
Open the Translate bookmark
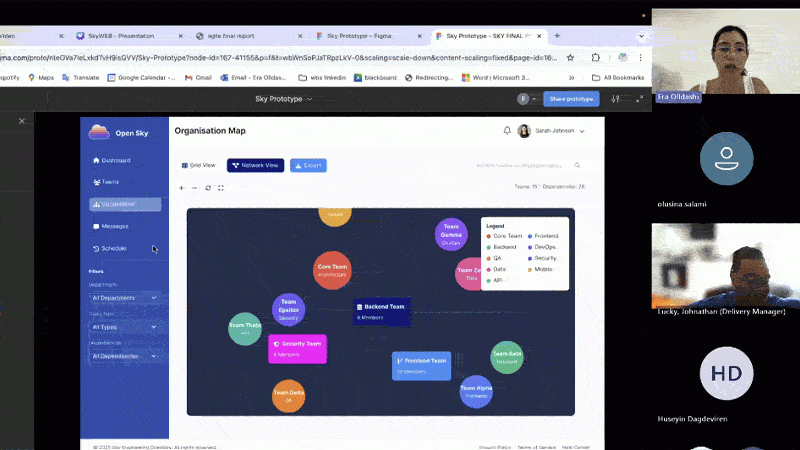pos(81,78)
